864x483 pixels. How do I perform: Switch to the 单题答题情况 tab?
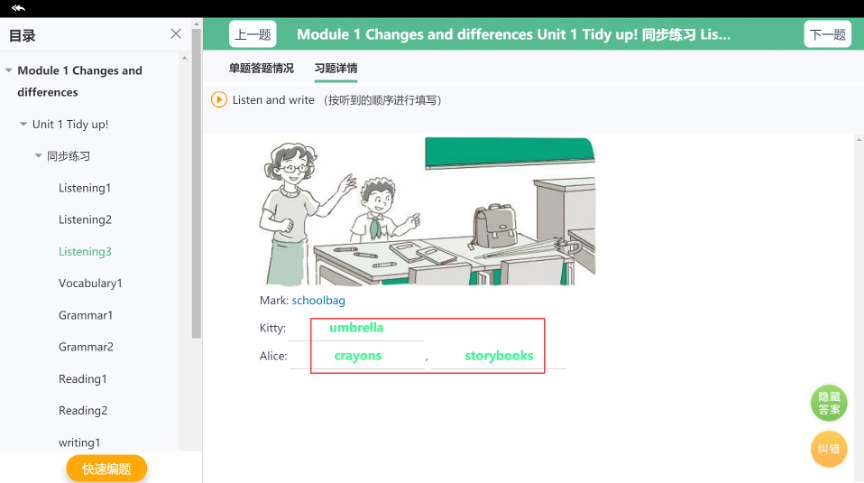[261, 68]
